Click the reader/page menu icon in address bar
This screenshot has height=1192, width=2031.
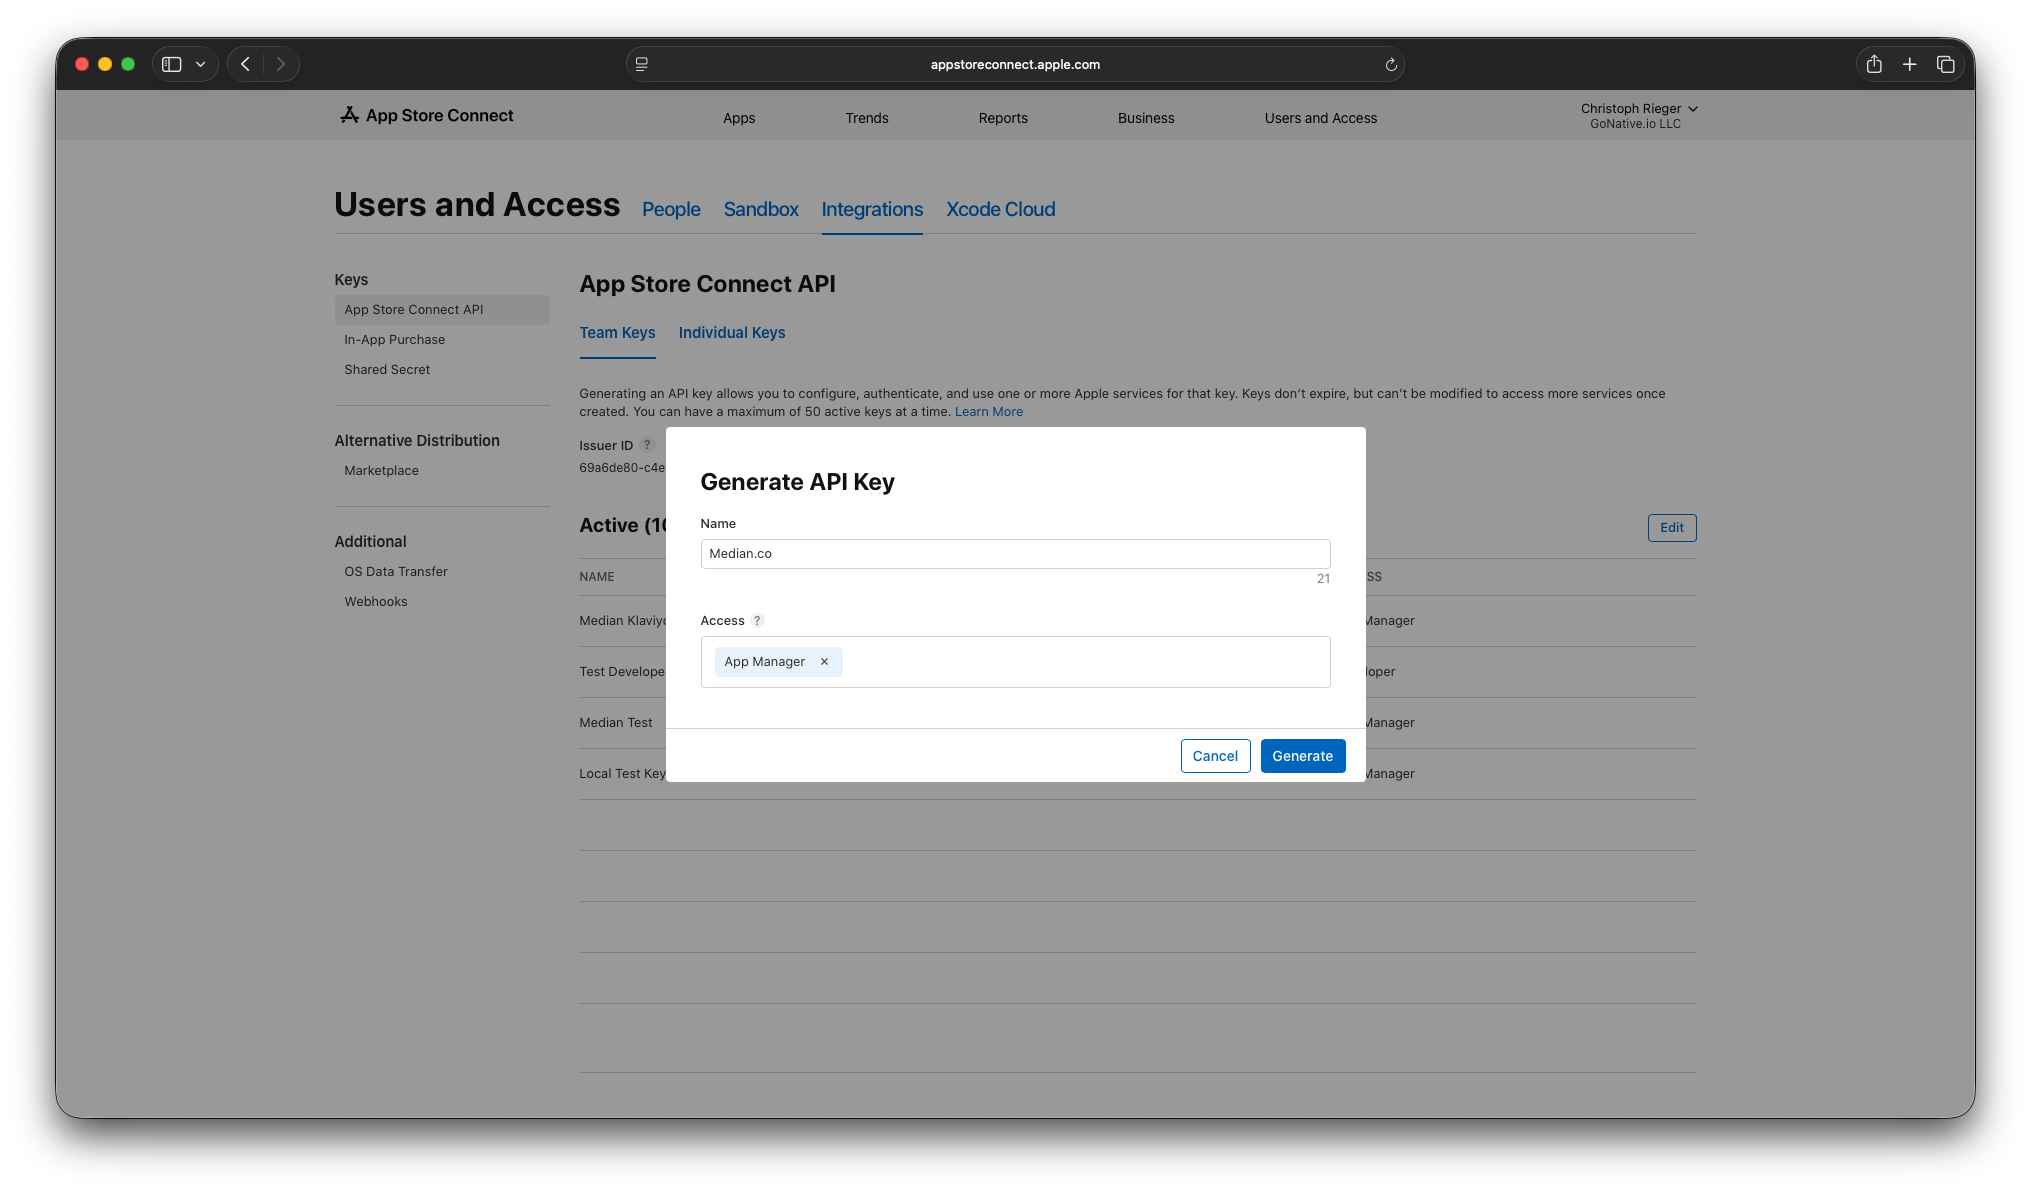click(642, 64)
